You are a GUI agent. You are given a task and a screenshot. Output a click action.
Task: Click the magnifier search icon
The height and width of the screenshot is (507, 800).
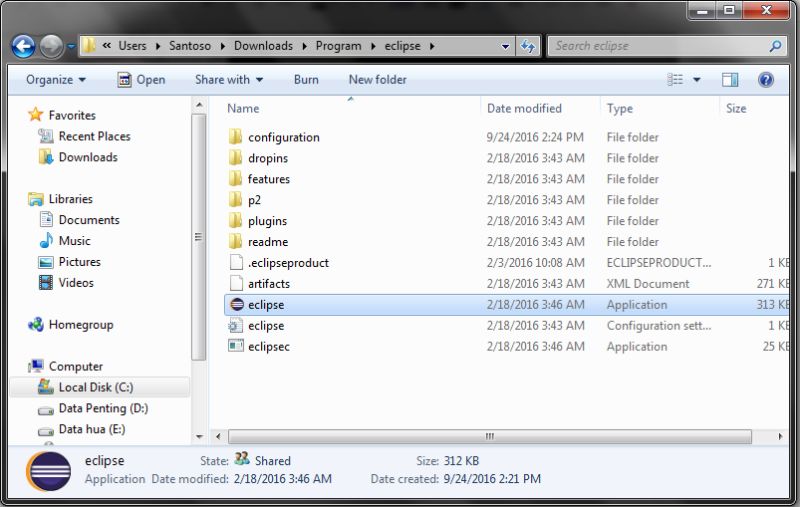[x=776, y=46]
